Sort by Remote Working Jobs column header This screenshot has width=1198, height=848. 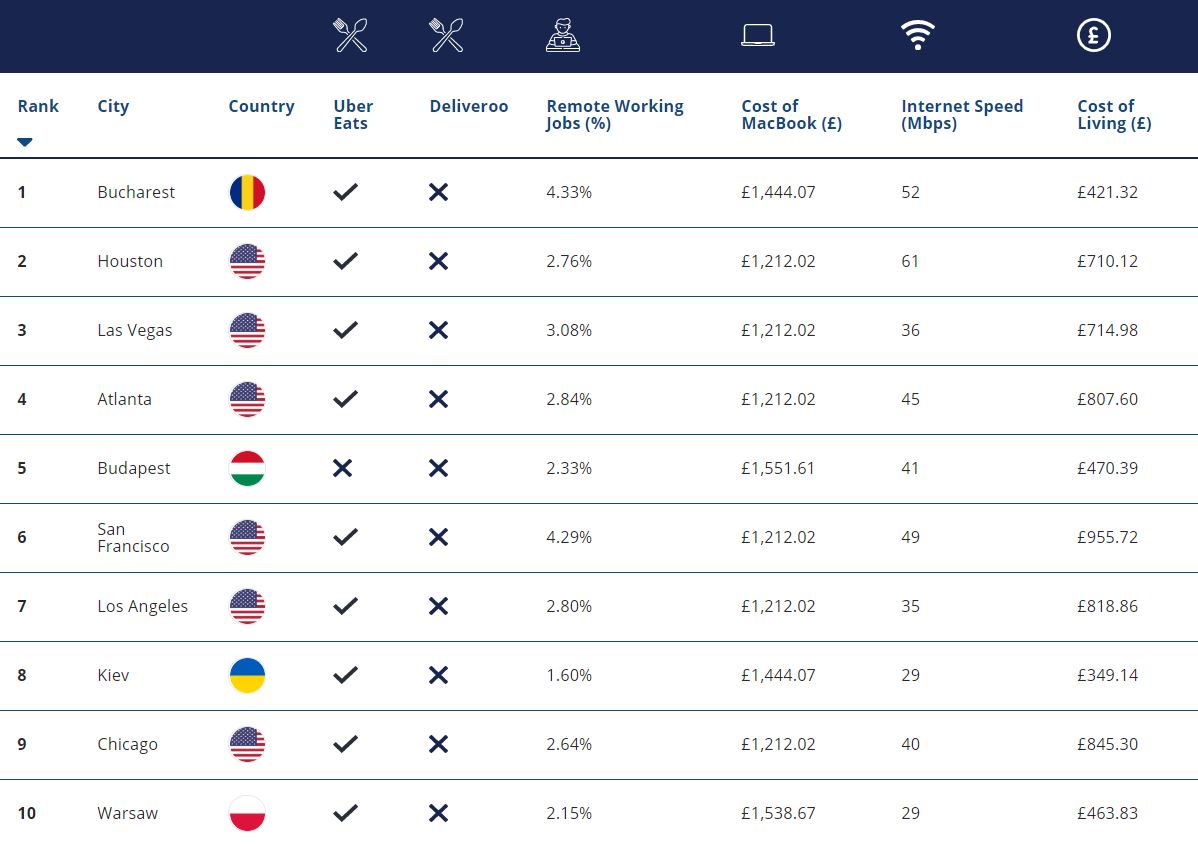[614, 115]
